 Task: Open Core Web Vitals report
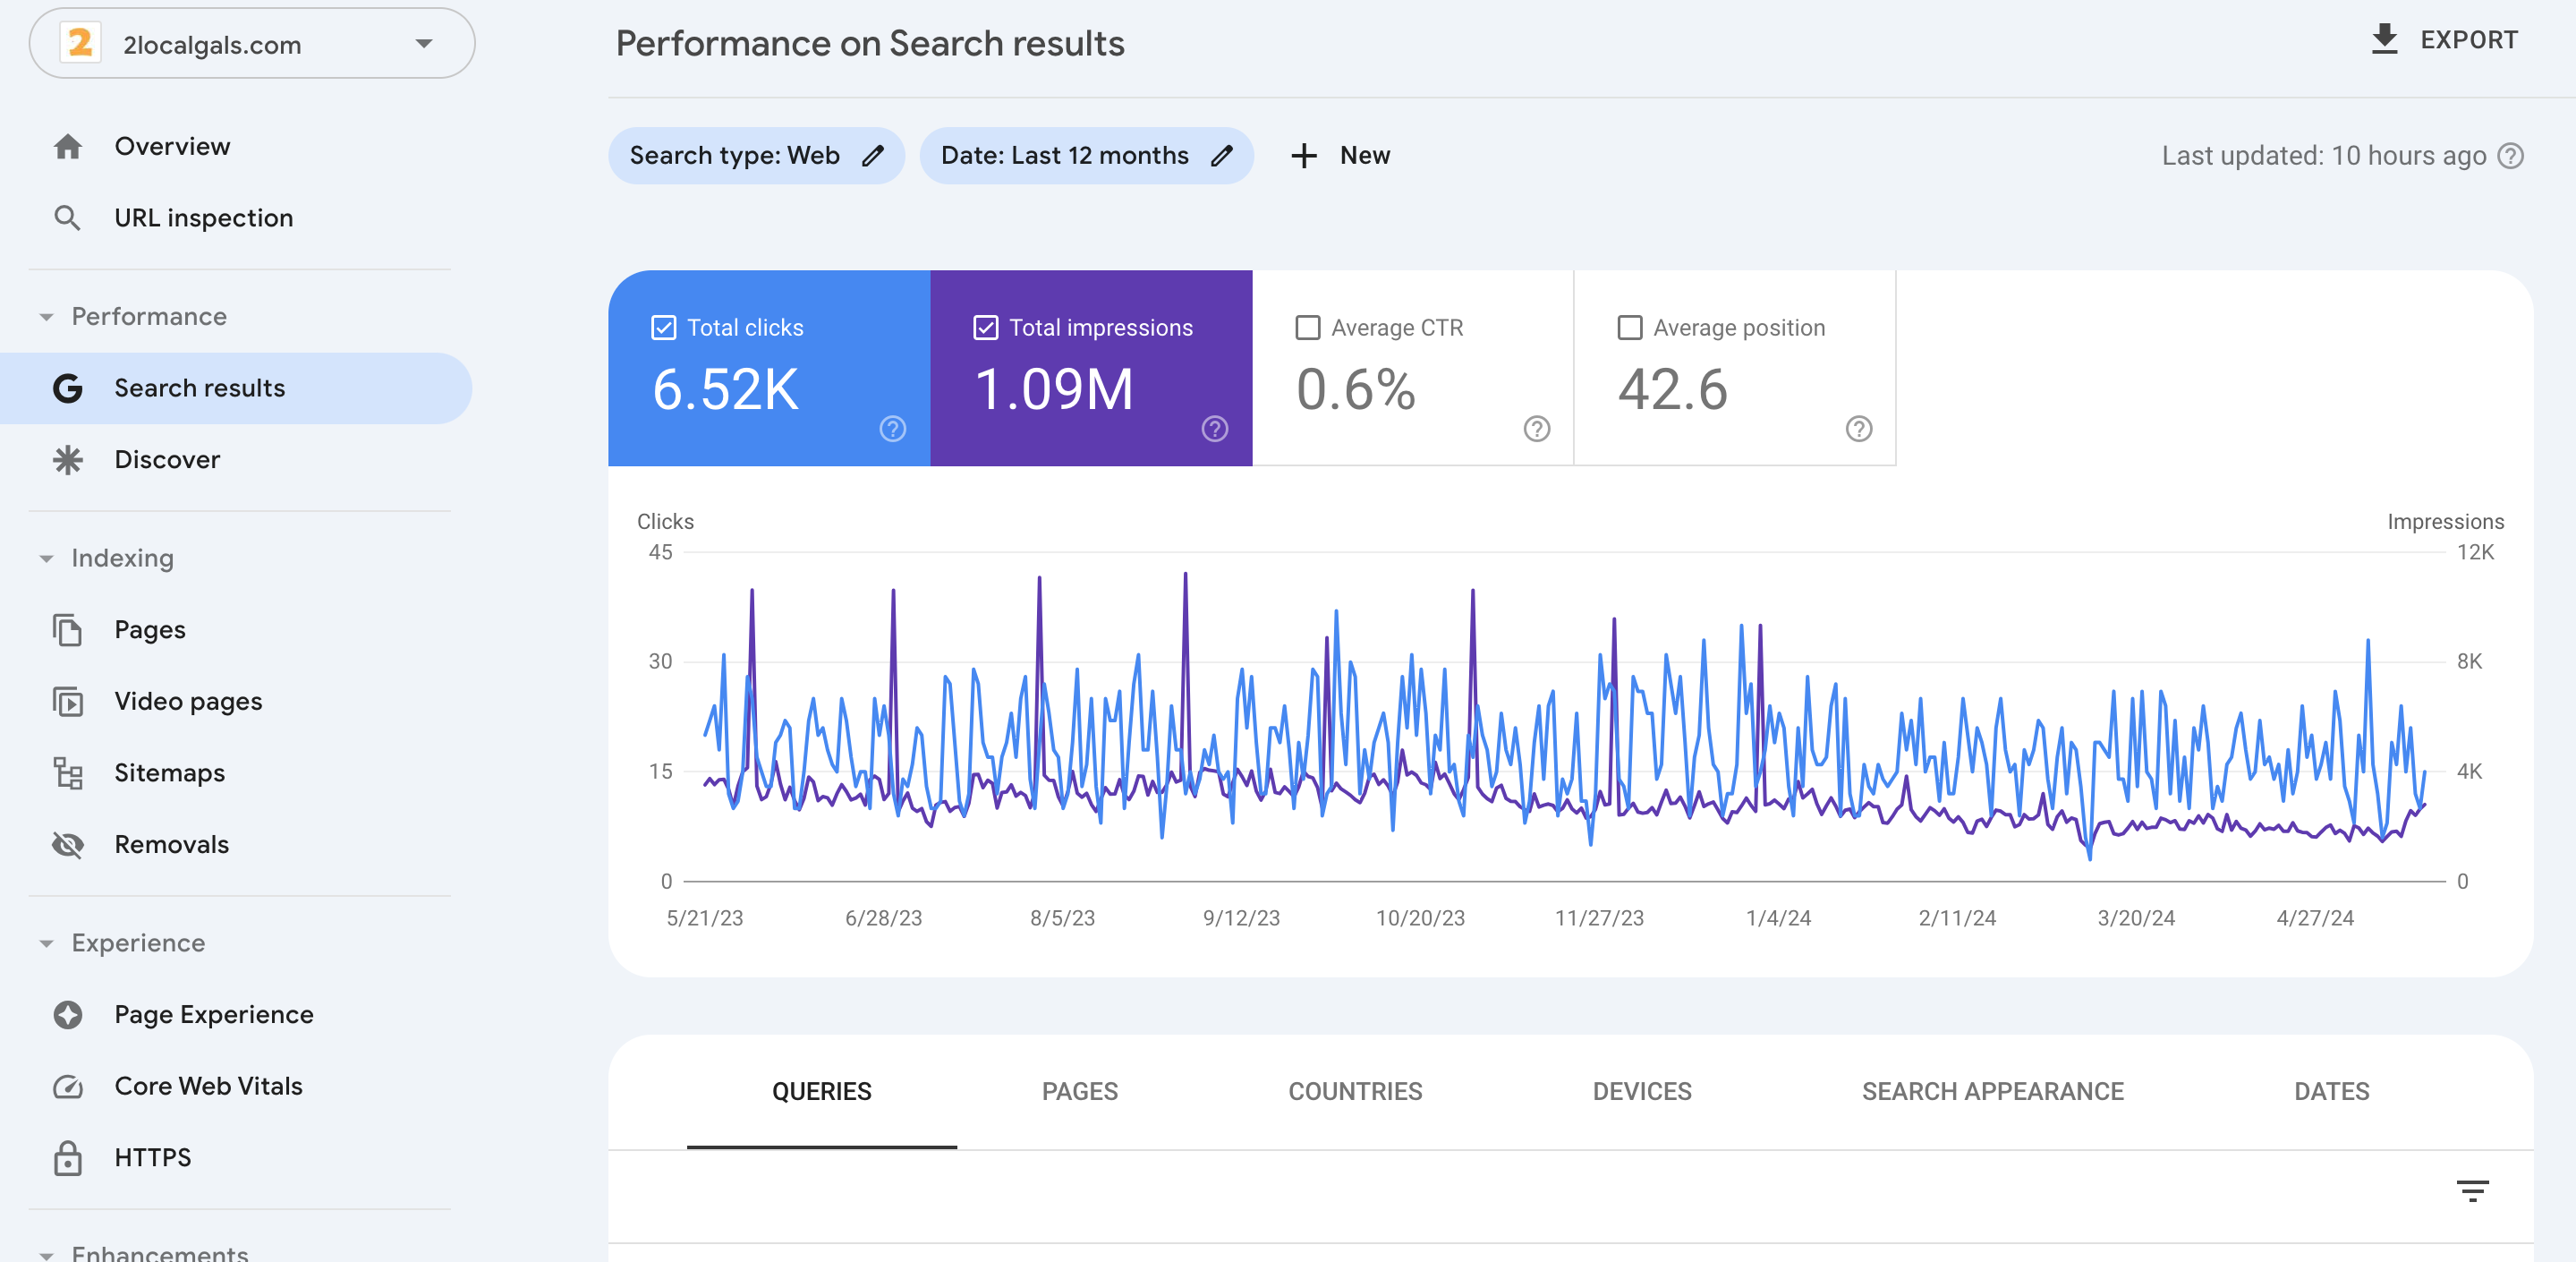[x=208, y=1086]
